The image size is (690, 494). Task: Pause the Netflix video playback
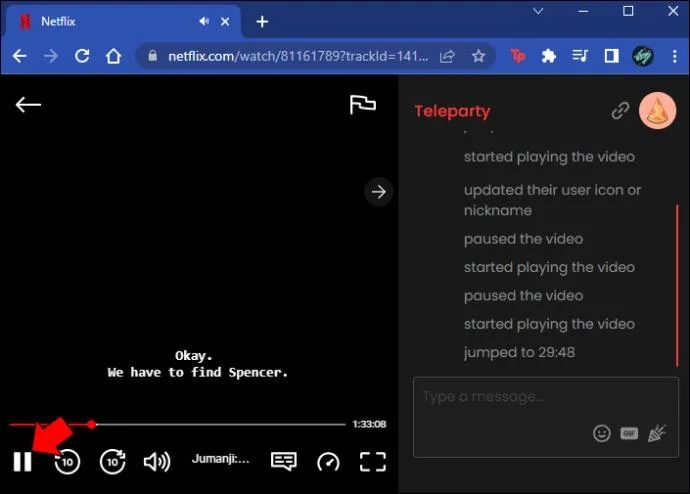coord(22,461)
